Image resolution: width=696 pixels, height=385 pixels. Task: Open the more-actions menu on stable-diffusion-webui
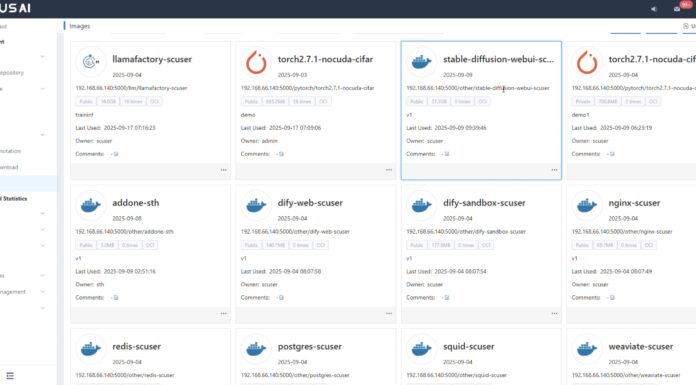tap(554, 170)
